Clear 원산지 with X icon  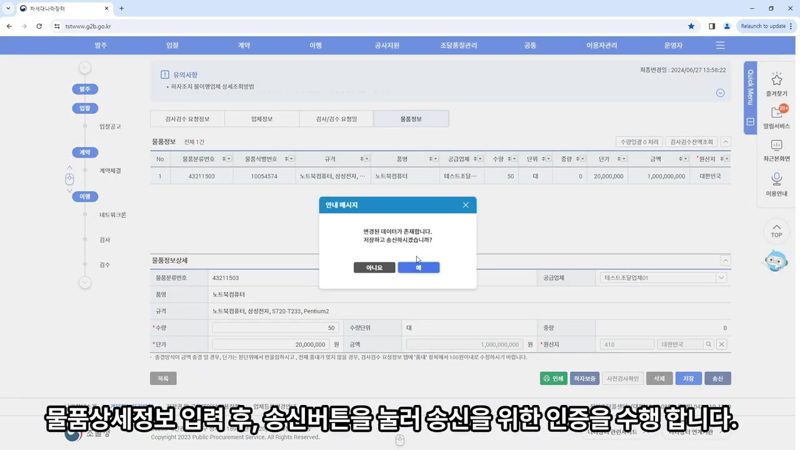[721, 344]
